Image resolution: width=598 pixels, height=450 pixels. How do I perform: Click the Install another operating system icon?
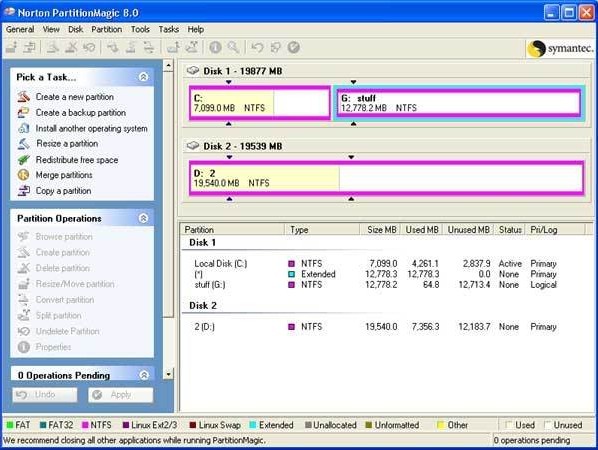(x=23, y=128)
